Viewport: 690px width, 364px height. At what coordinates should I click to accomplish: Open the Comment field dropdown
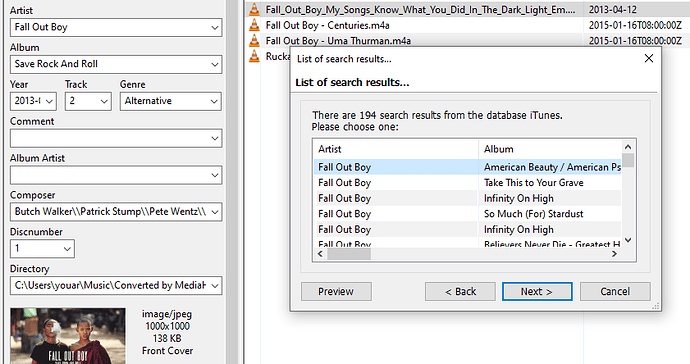click(215, 138)
